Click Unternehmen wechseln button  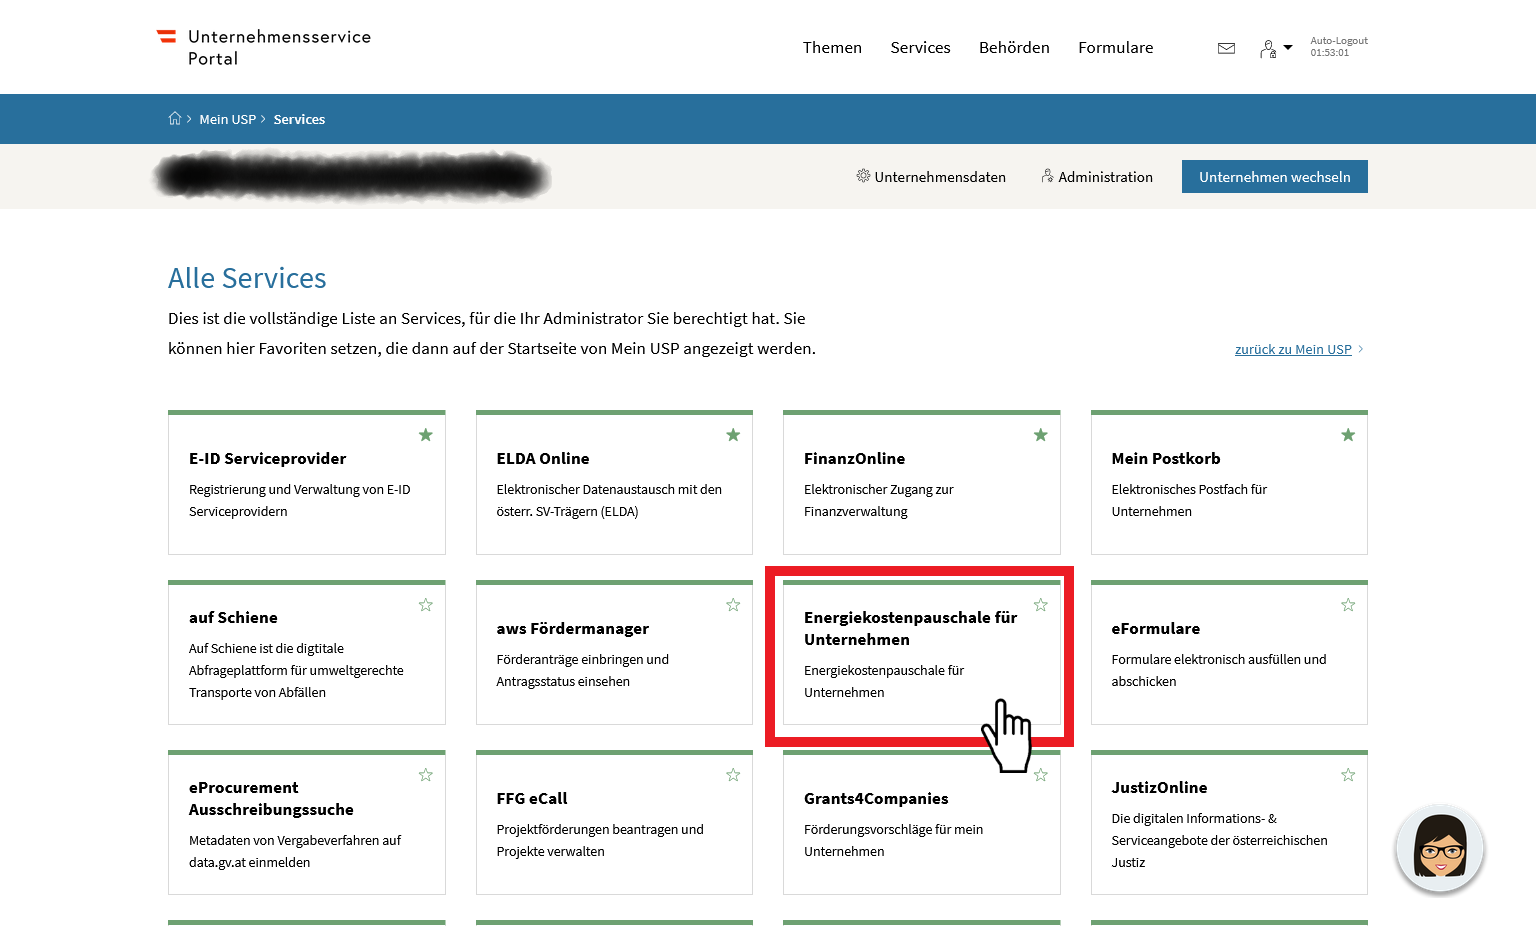[1275, 177]
